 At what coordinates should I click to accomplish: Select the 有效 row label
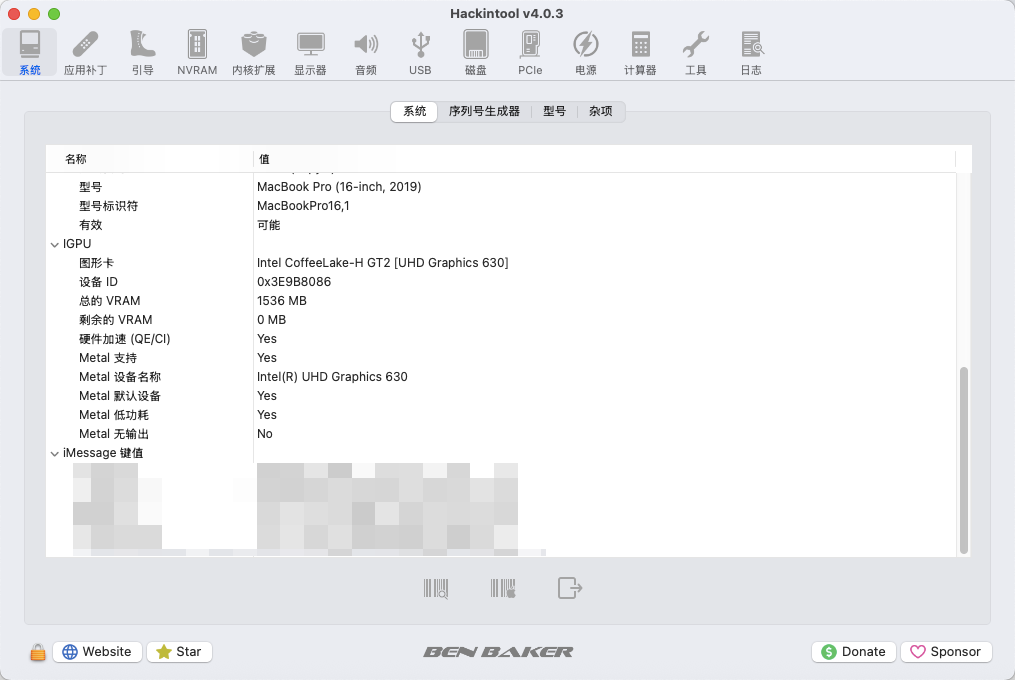click(x=91, y=225)
